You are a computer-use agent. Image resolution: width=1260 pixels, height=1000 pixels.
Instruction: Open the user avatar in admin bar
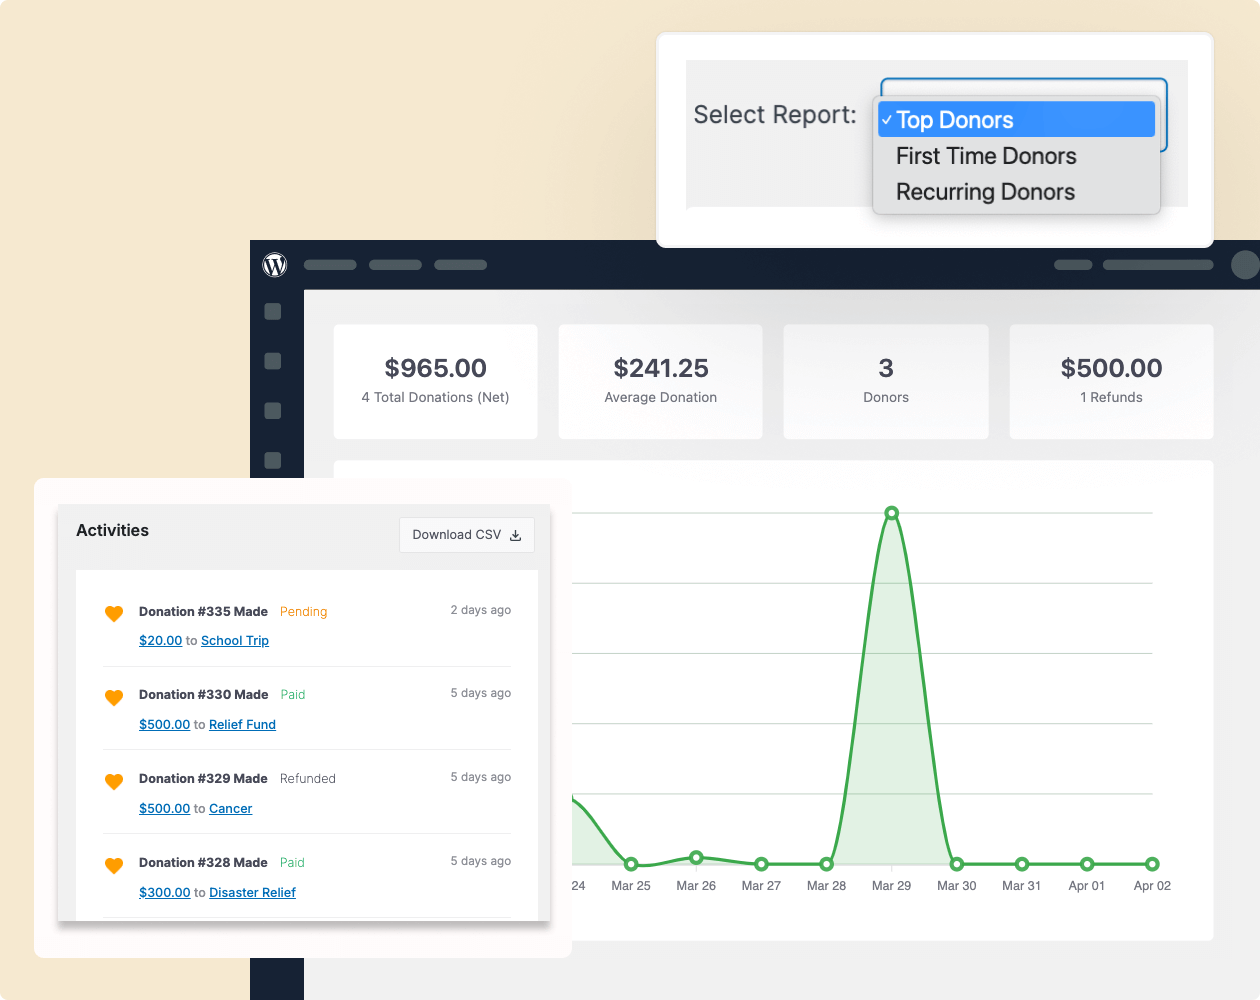1244,265
